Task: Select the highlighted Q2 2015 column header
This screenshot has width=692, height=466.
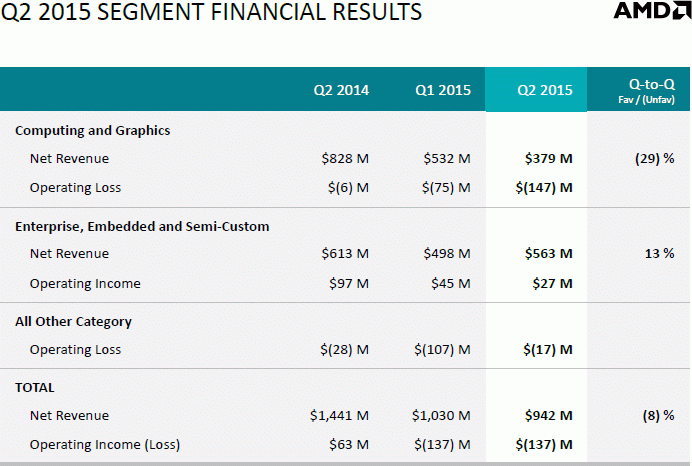Action: click(x=545, y=90)
